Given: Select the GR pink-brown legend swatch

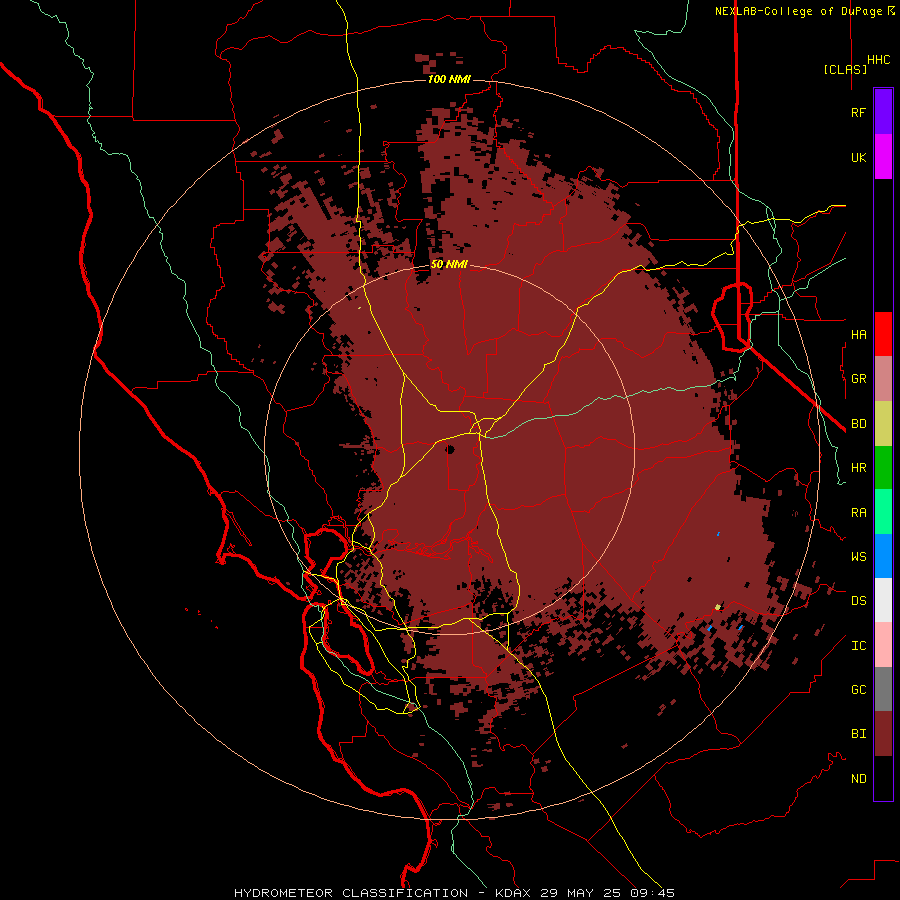Looking at the screenshot, I should pyautogui.click(x=883, y=379).
